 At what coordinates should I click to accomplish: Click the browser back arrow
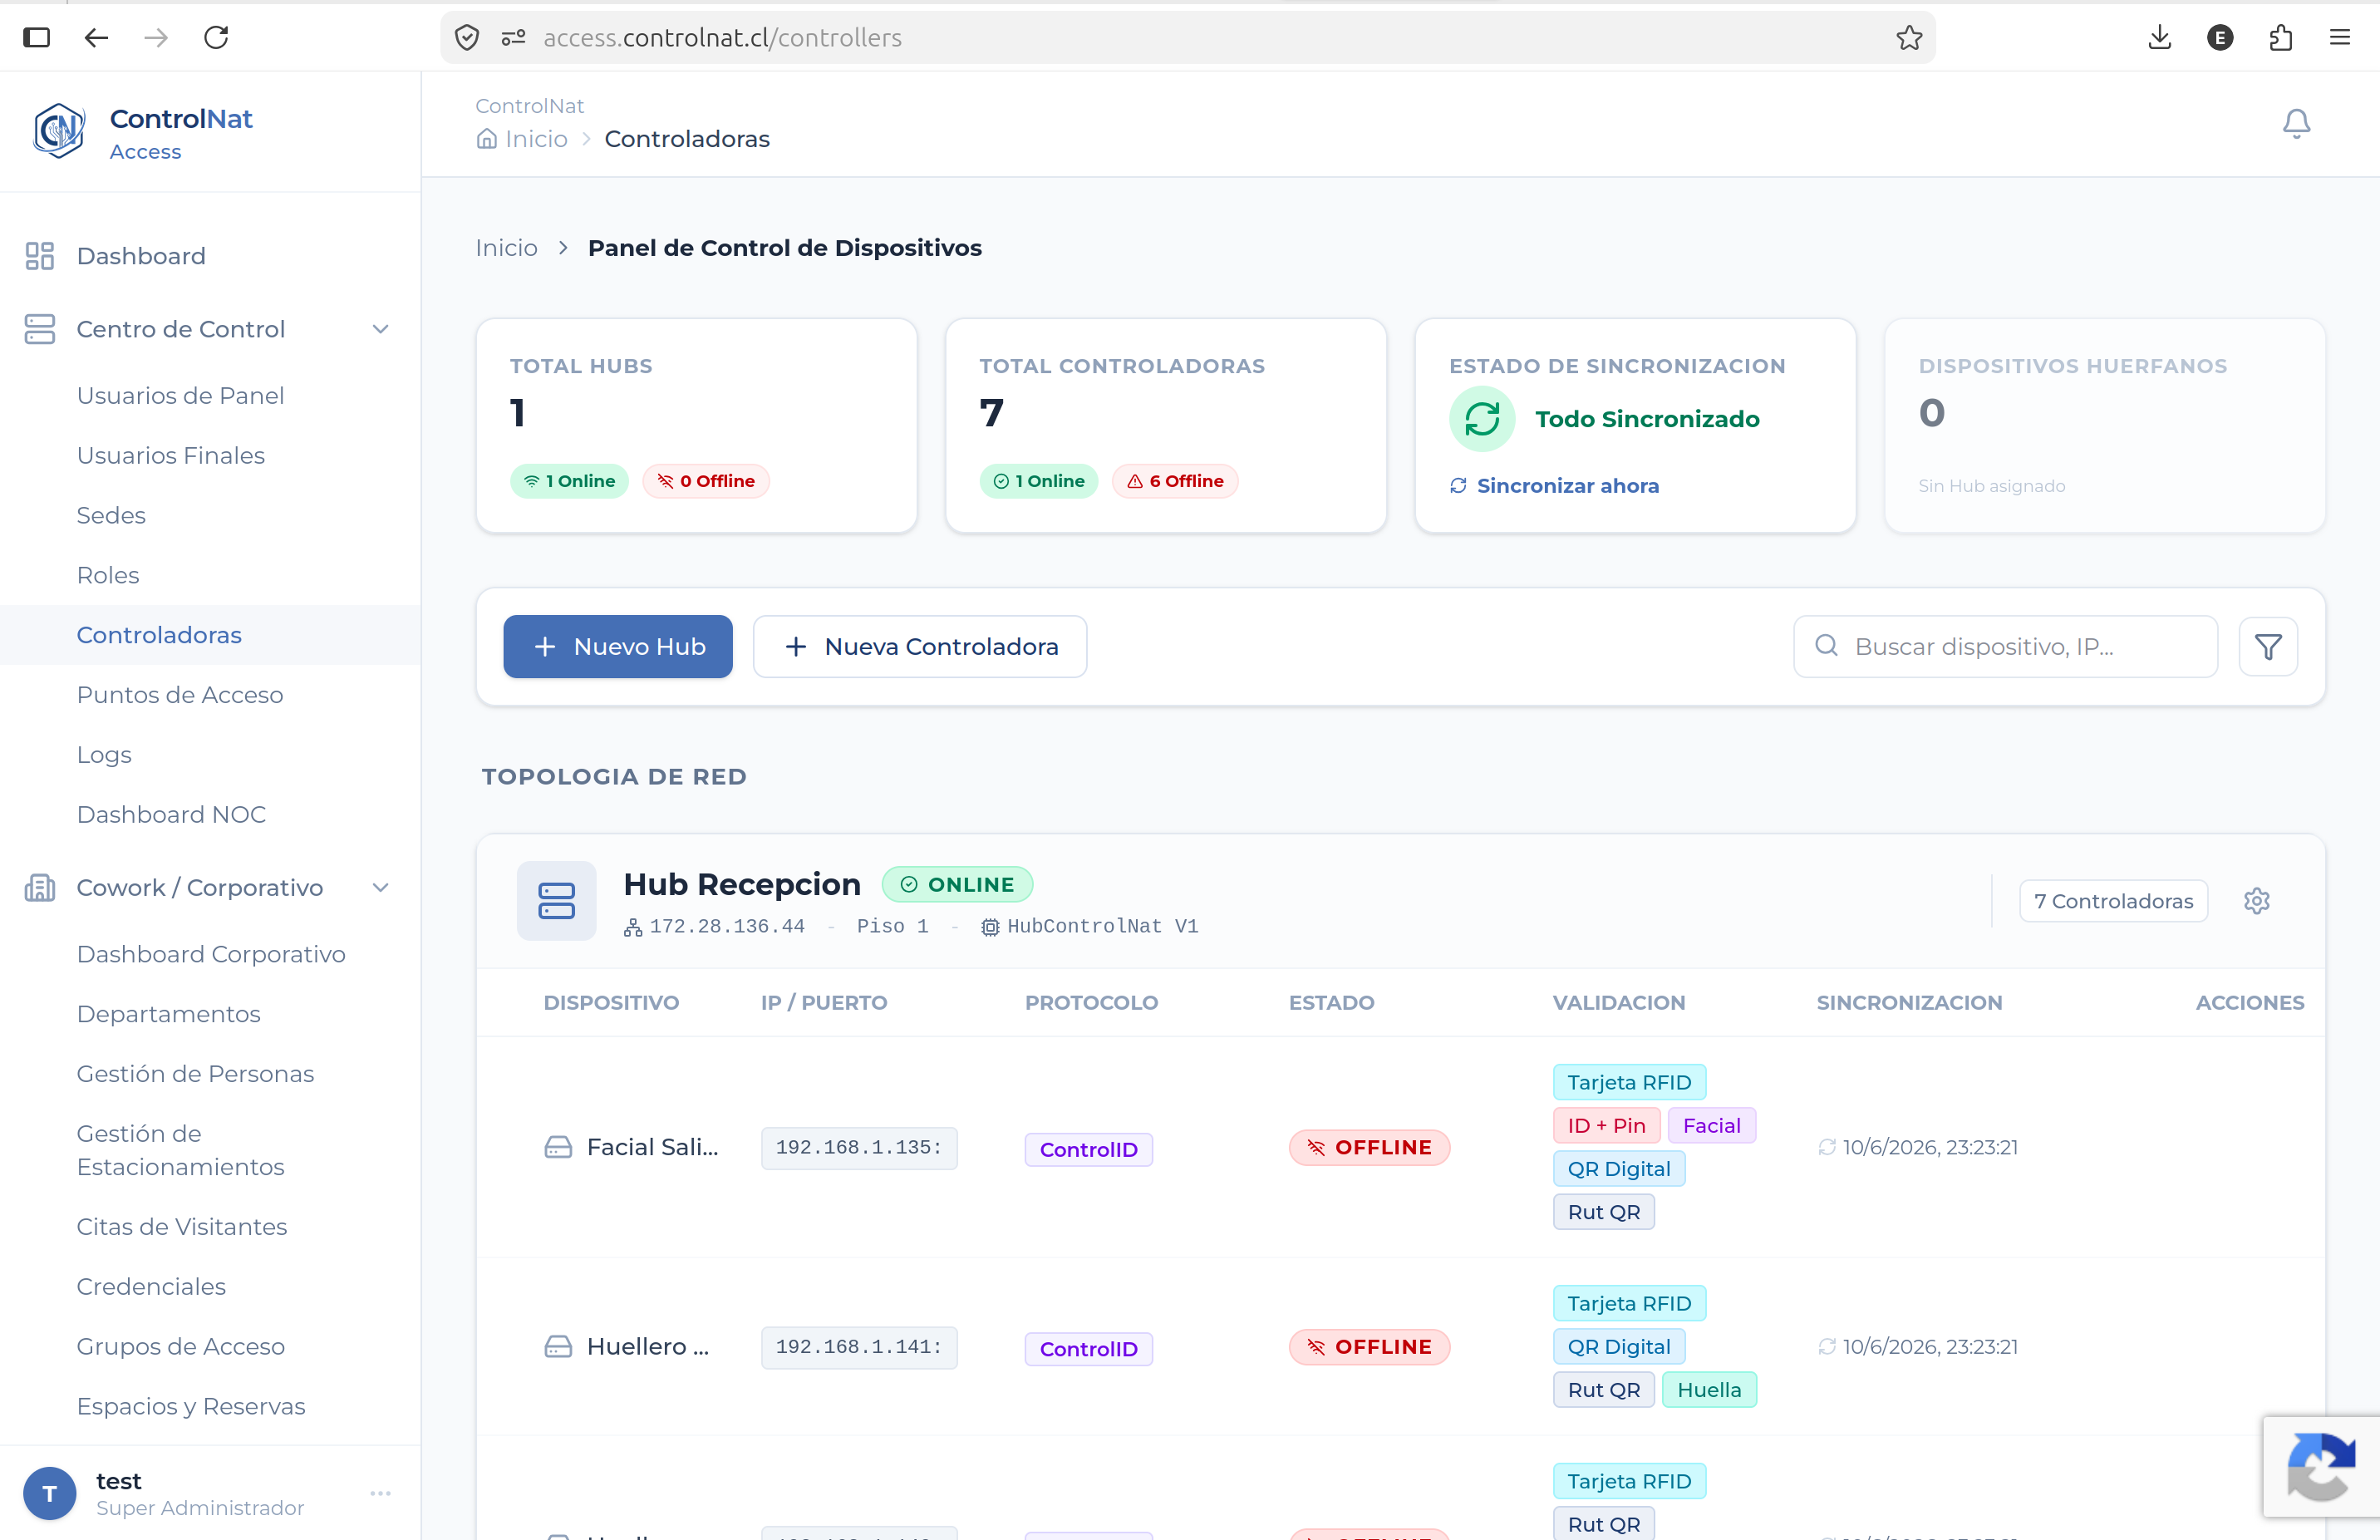click(x=96, y=38)
